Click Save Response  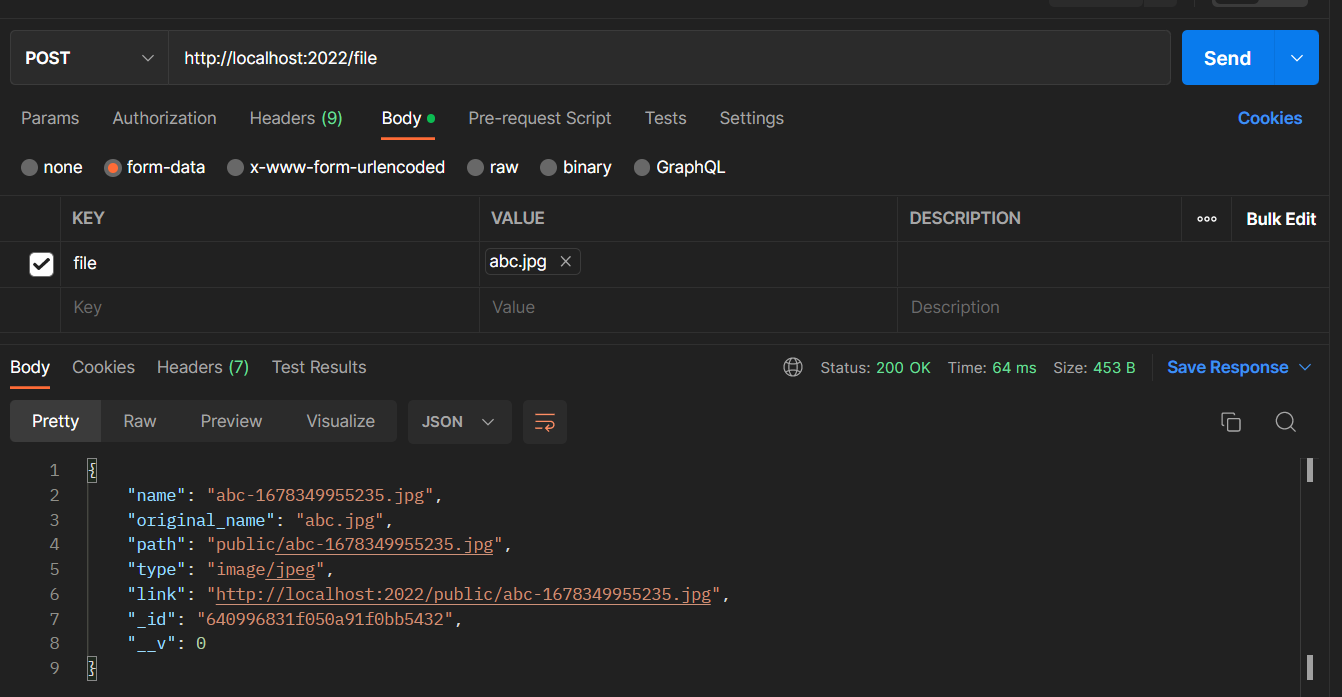(1228, 367)
